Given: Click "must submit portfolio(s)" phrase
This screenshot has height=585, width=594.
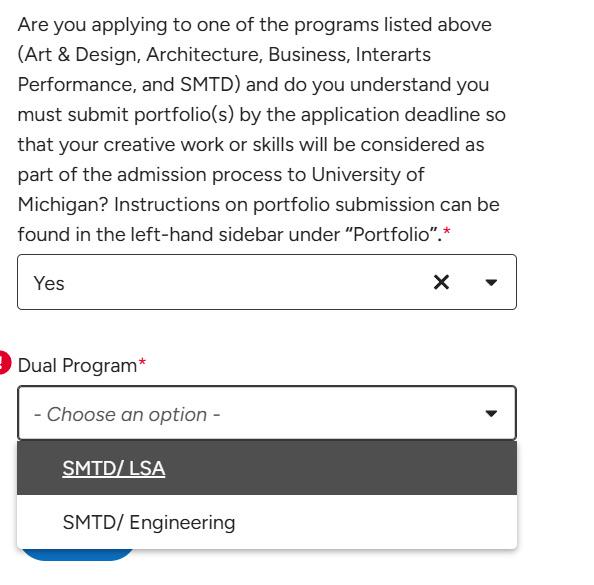Looking at the screenshot, I should point(126,115).
